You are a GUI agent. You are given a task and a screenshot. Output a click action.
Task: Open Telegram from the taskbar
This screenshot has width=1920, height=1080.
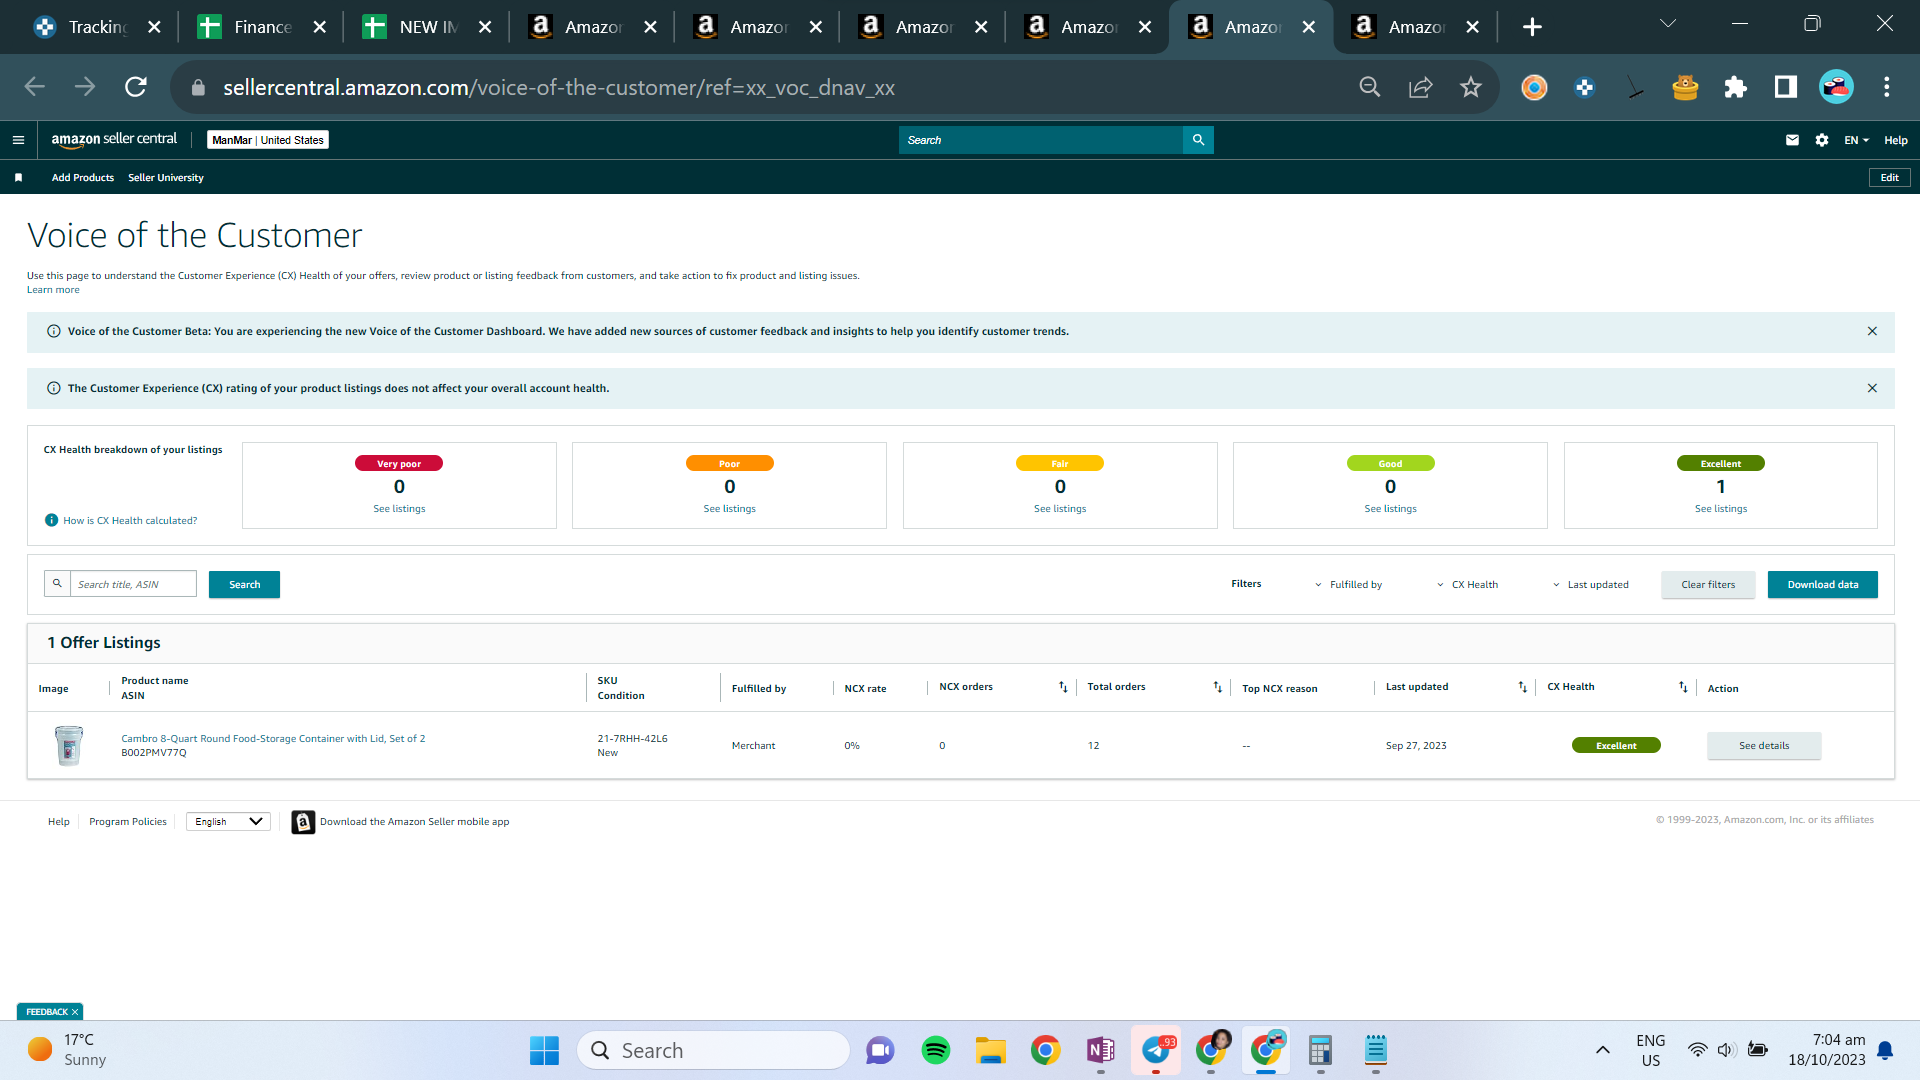click(x=1156, y=1050)
